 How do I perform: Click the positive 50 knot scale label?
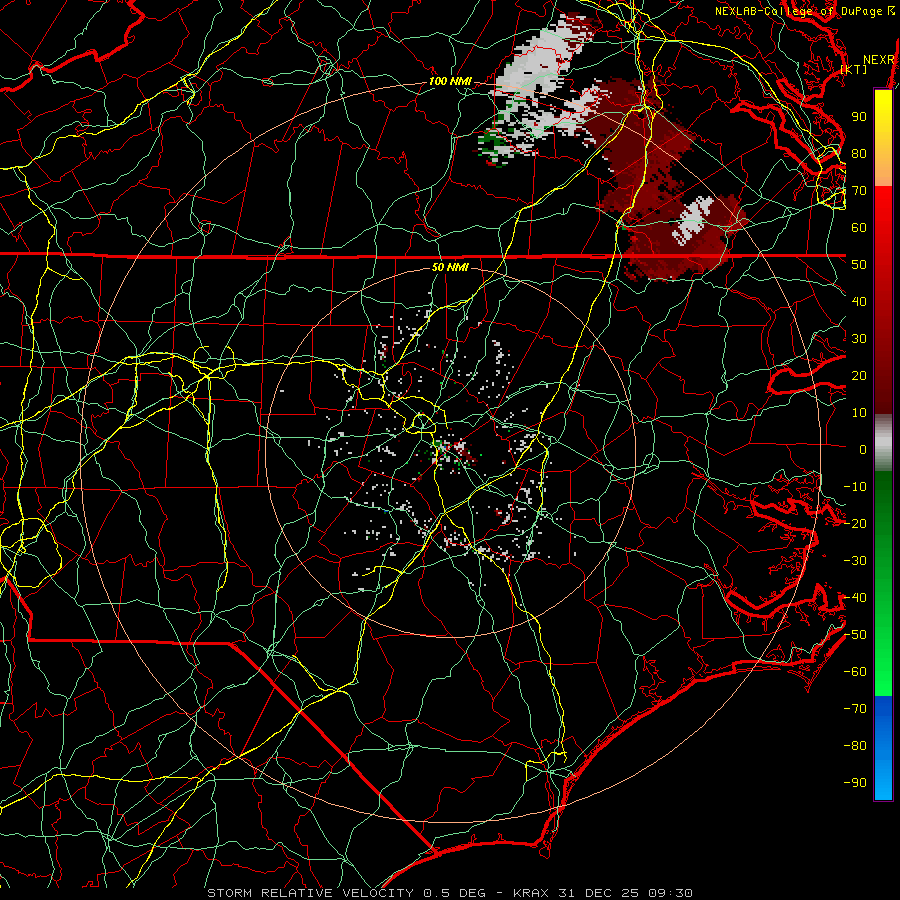(x=859, y=265)
